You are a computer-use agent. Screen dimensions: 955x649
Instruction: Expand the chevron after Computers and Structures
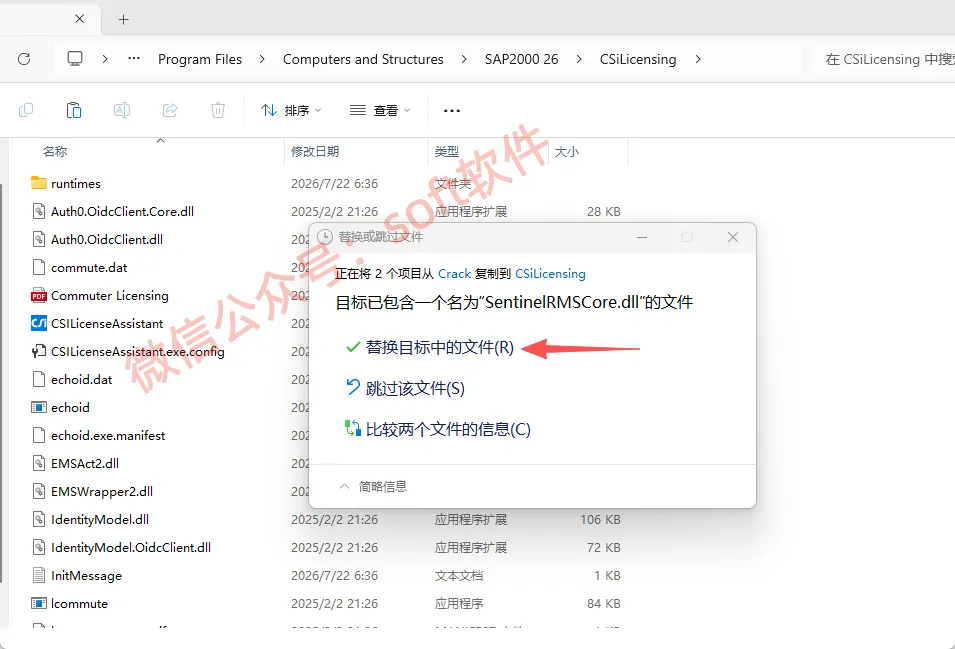click(464, 59)
